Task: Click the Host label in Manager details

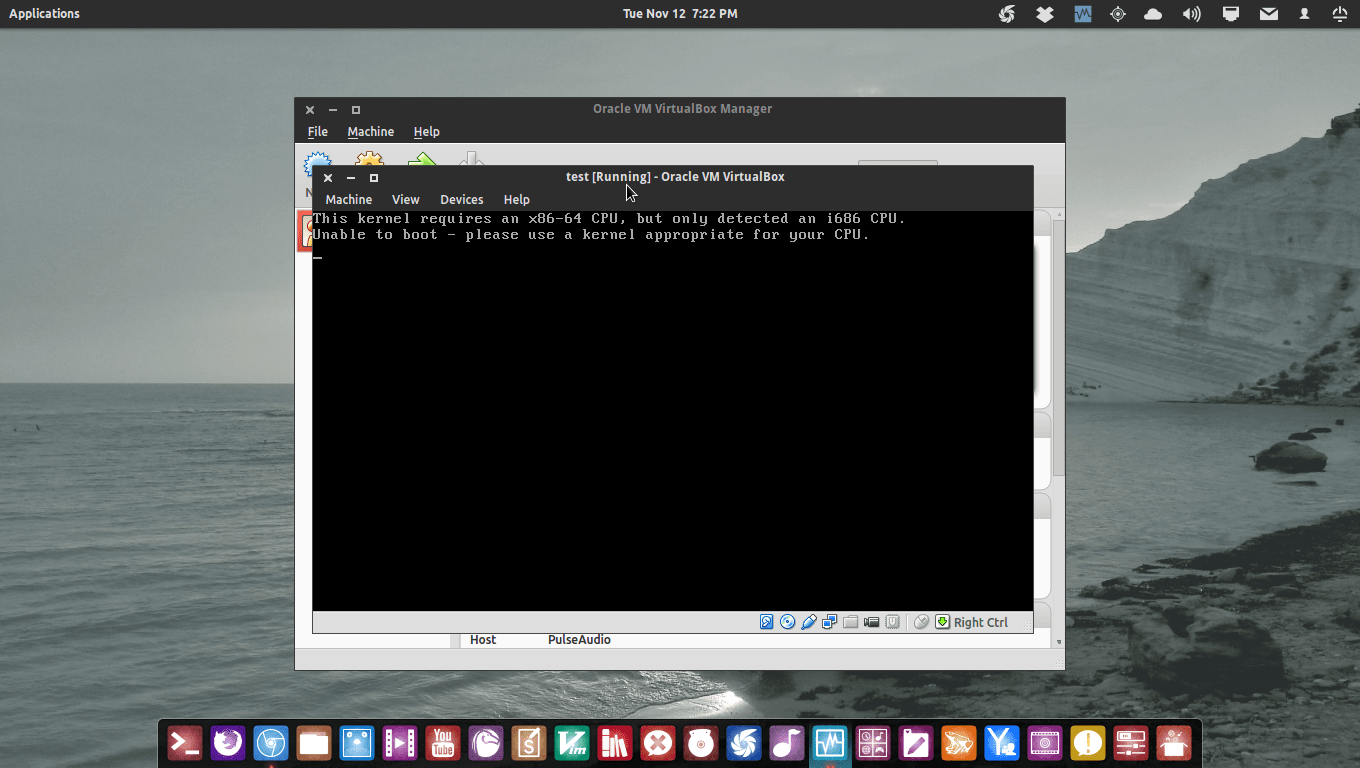Action: pos(483,640)
